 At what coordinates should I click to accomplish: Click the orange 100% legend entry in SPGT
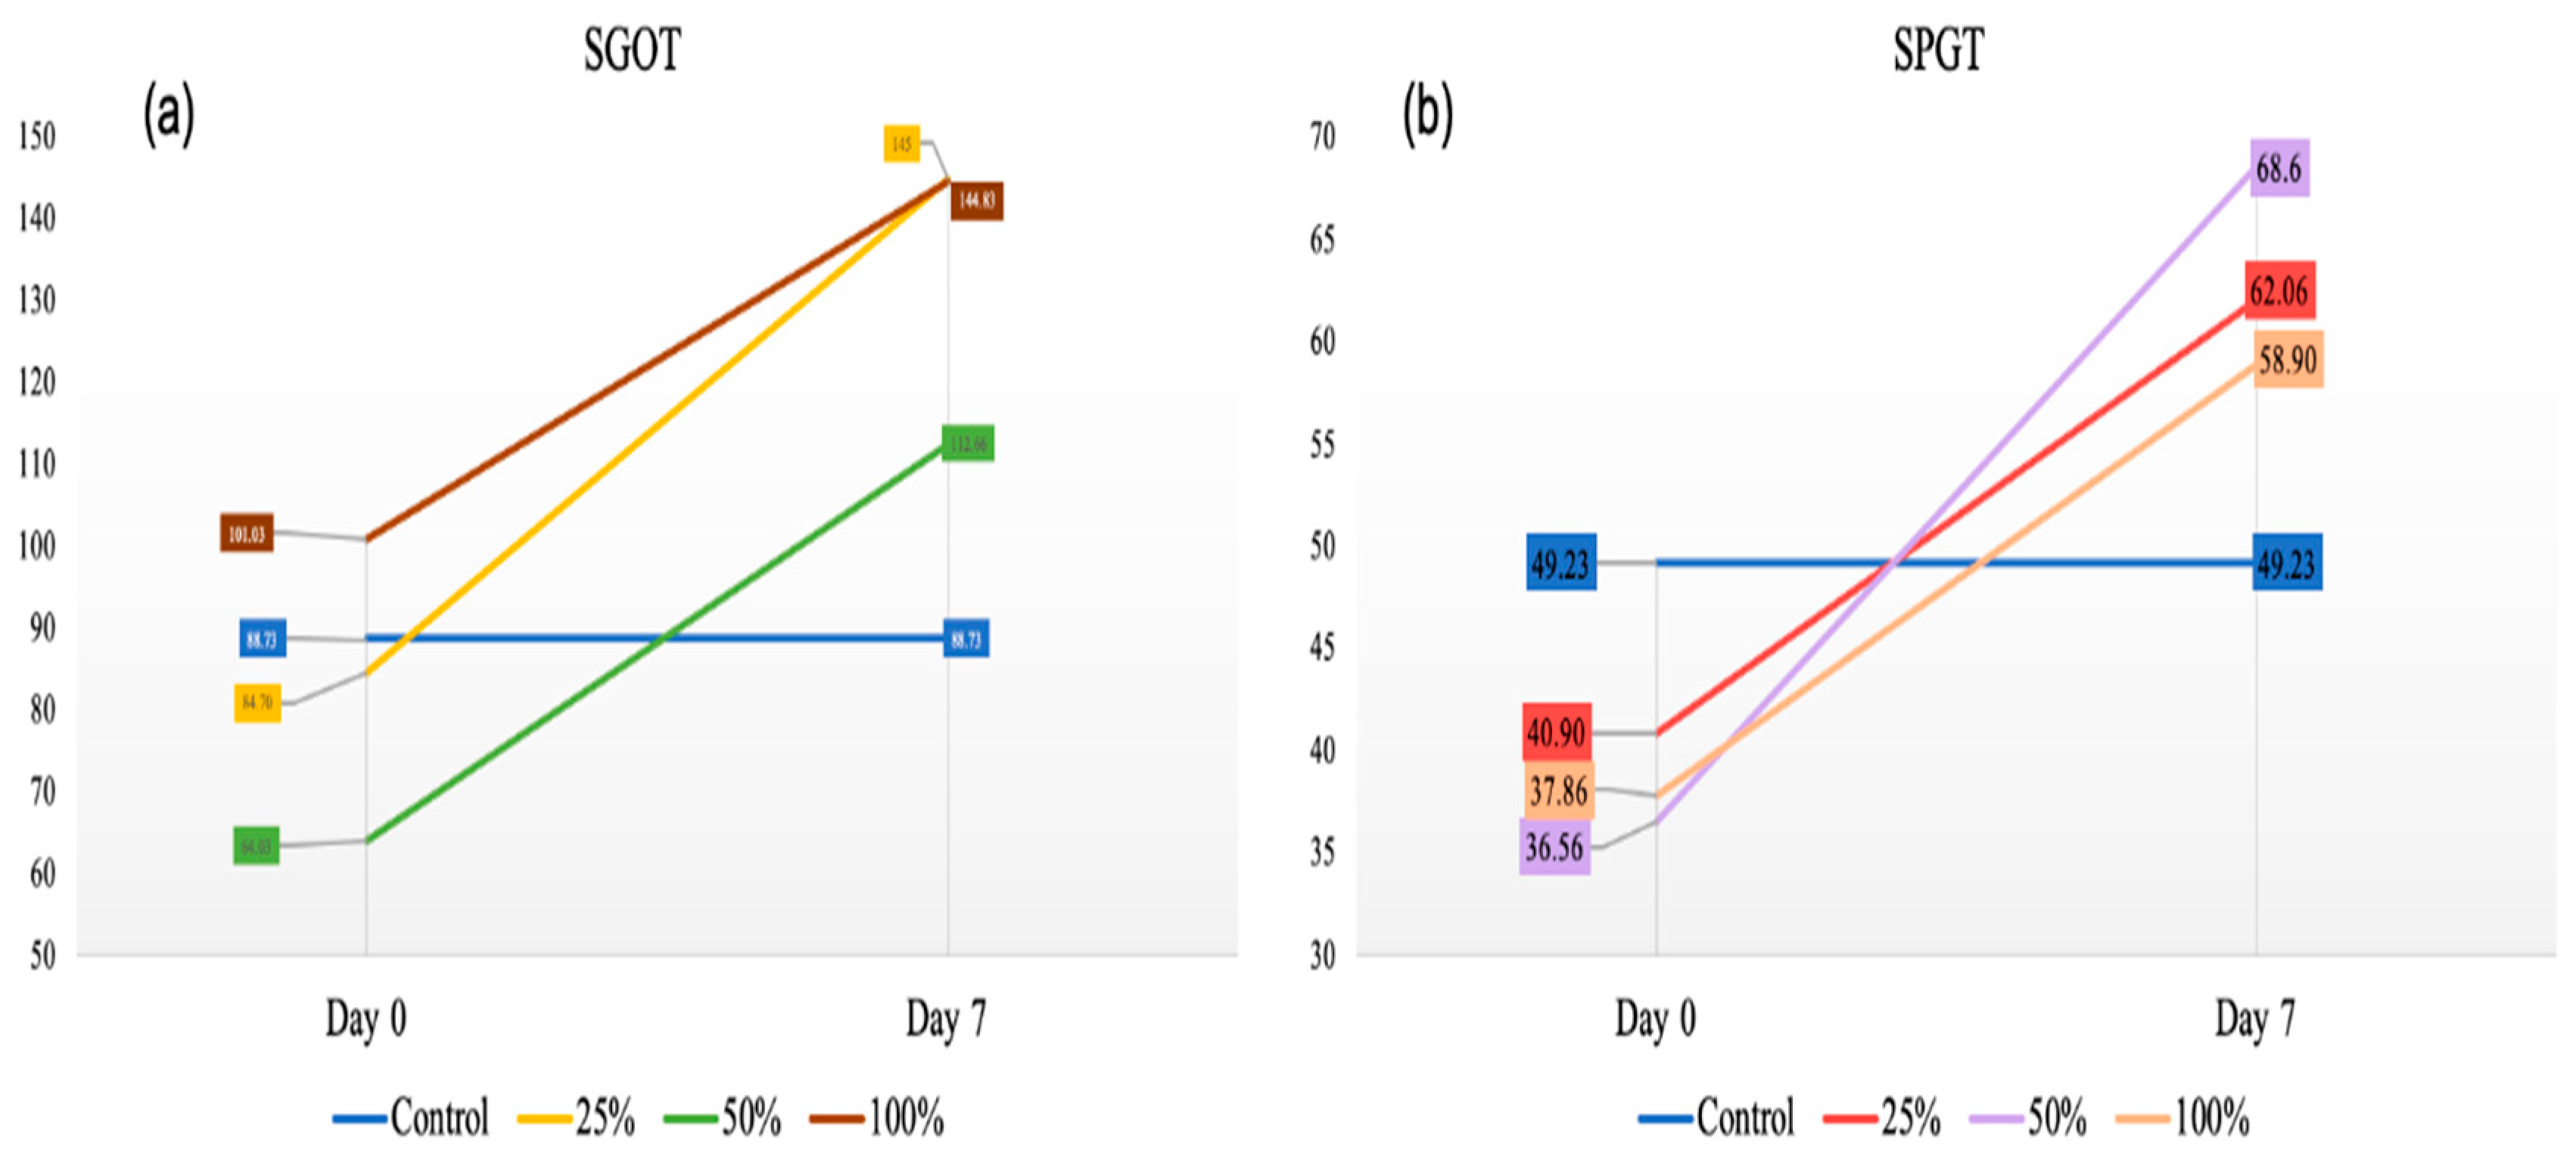[2183, 1117]
